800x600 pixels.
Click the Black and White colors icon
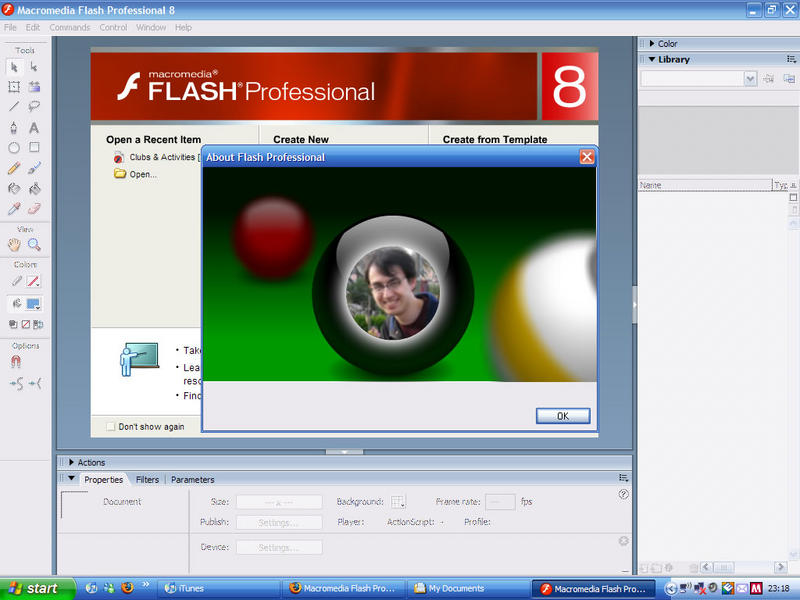pos(13,324)
